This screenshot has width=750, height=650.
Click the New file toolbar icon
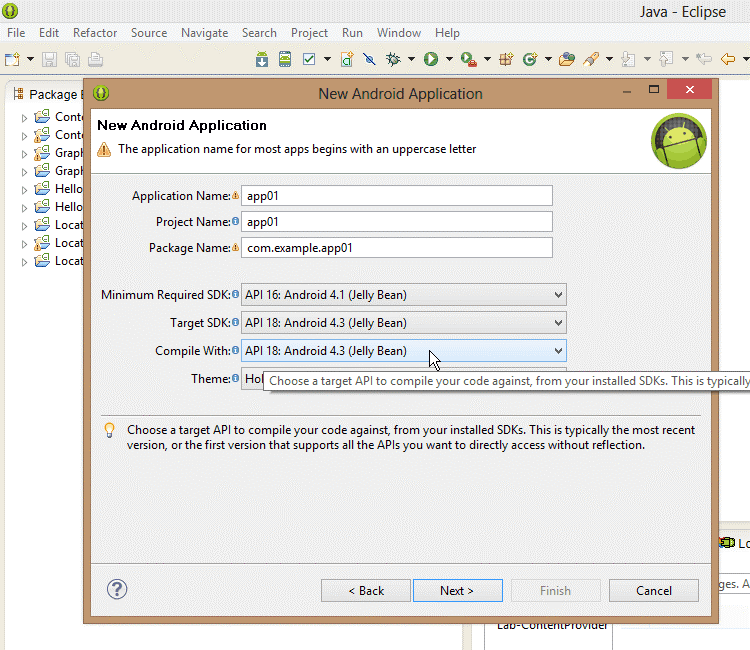13,60
